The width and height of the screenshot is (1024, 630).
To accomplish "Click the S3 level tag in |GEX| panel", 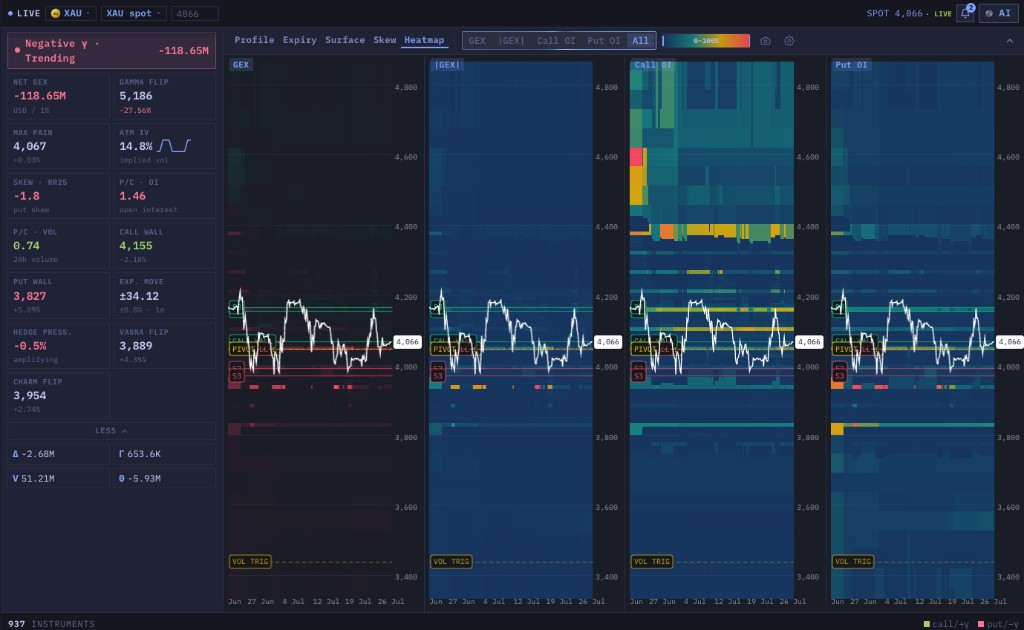I will point(438,376).
